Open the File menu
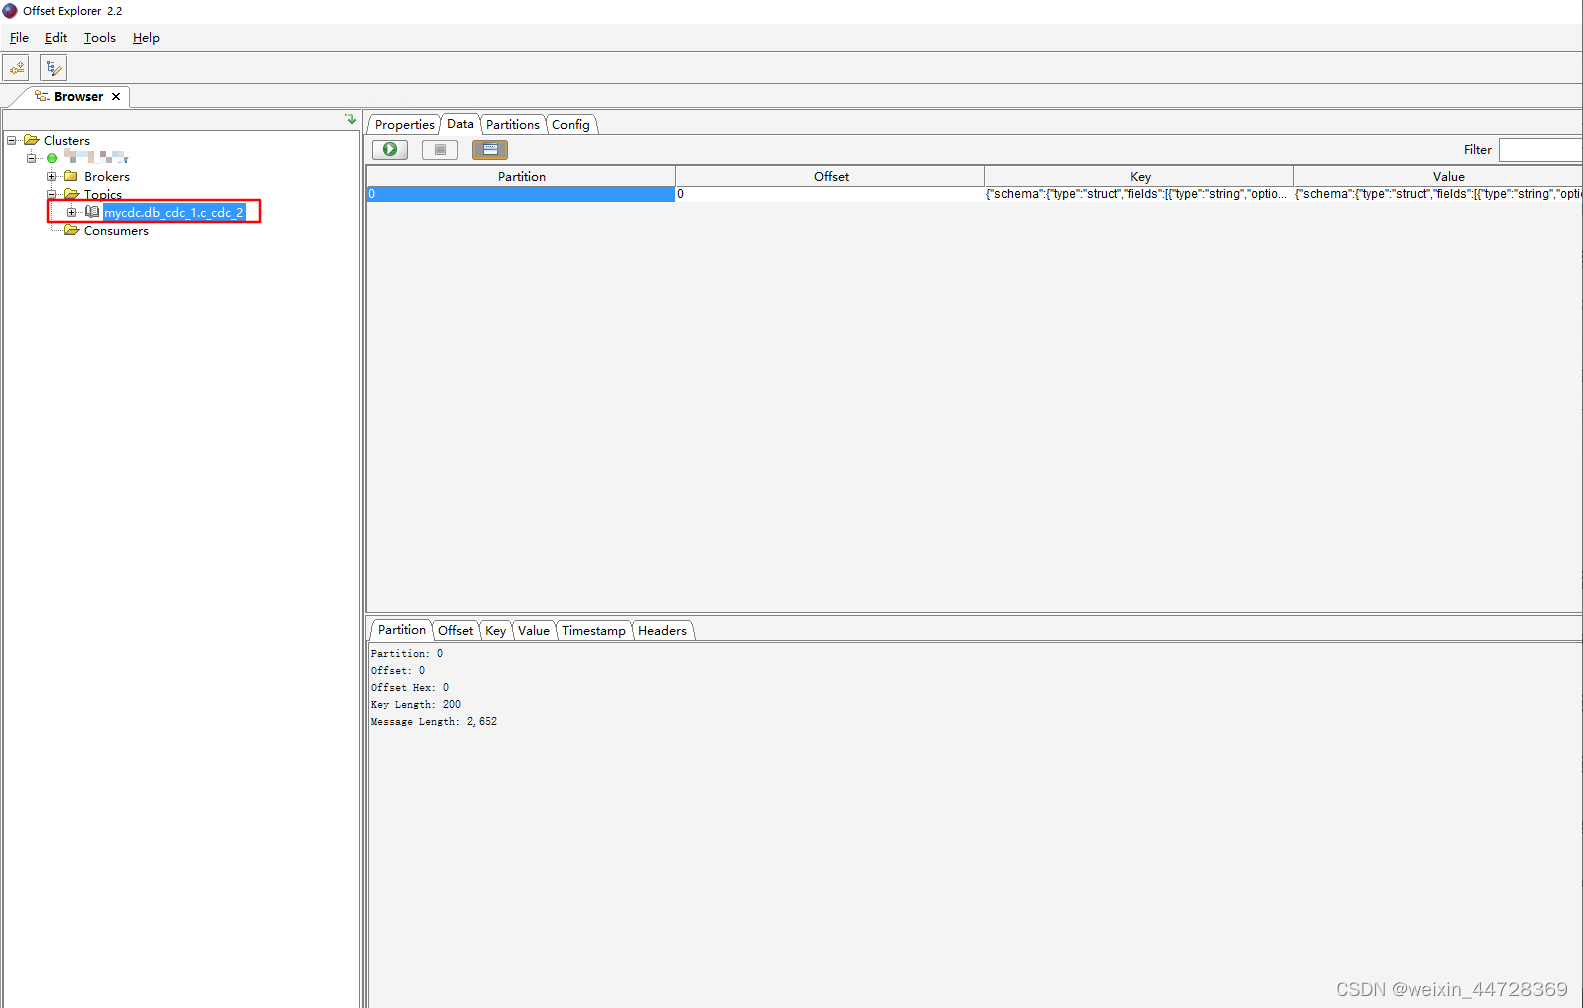Screen dimensions: 1583x1008 click(19, 38)
